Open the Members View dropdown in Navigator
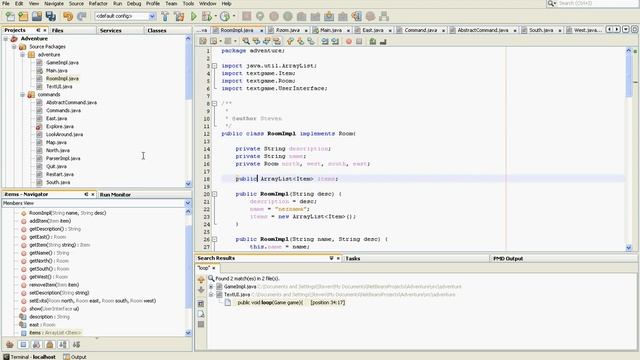This screenshot has width=640, height=360. point(187,203)
